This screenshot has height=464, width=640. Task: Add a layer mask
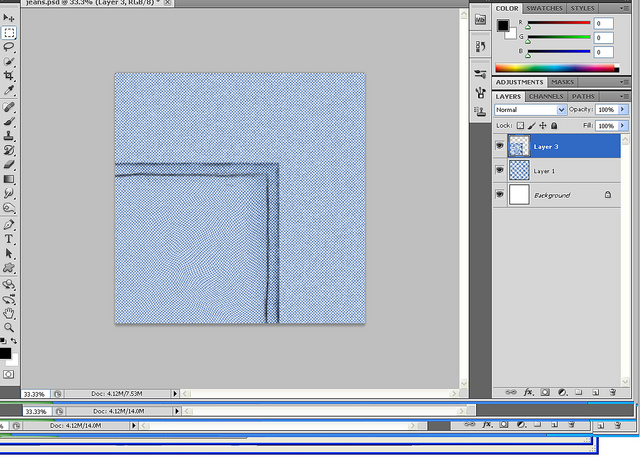(x=545, y=392)
